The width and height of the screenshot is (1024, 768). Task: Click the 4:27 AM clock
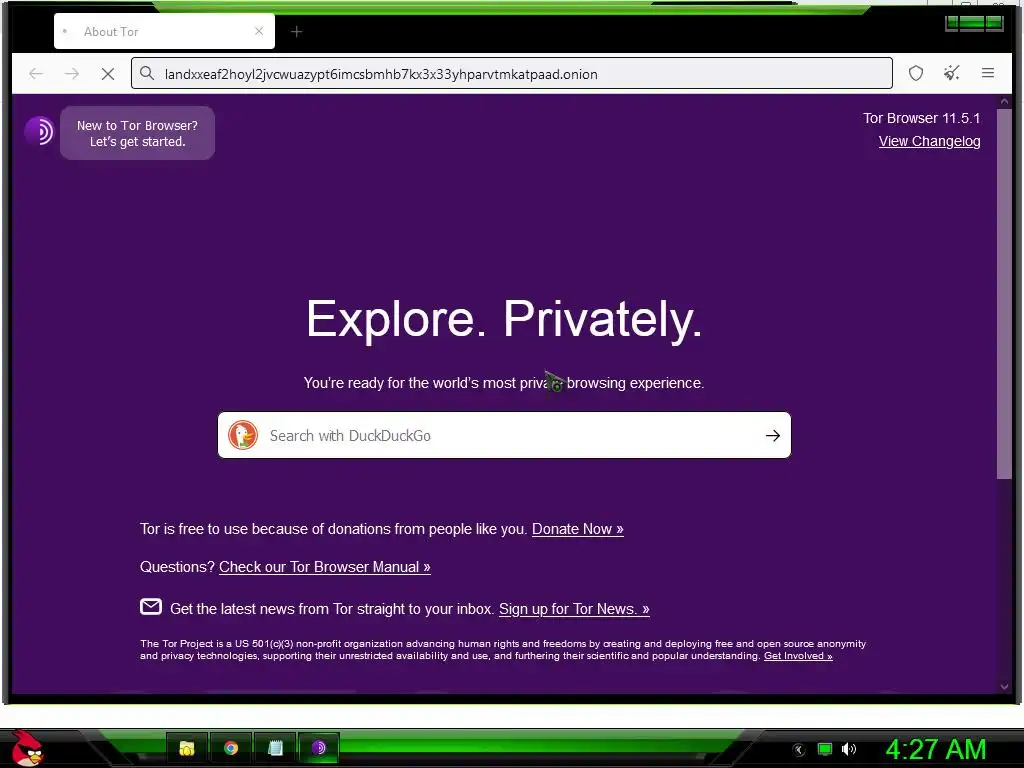pyautogui.click(x=935, y=750)
